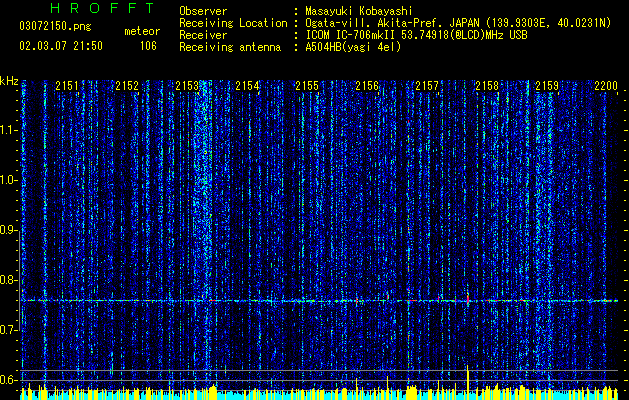The image size is (629, 400).
Task: Click the 2156 time marker
Action: click(x=367, y=86)
